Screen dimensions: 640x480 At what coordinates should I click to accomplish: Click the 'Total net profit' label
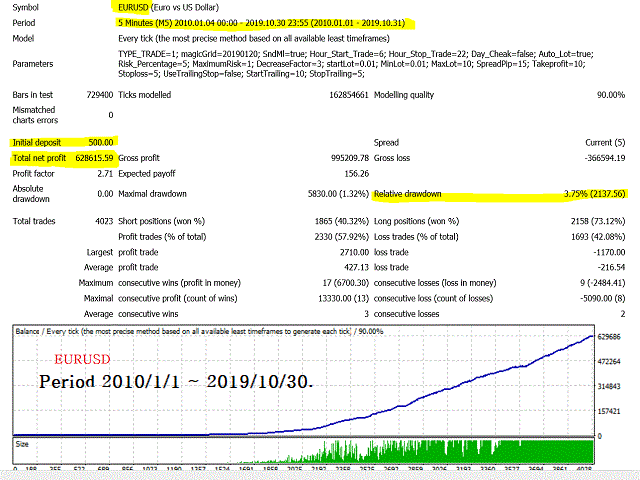click(x=39, y=158)
